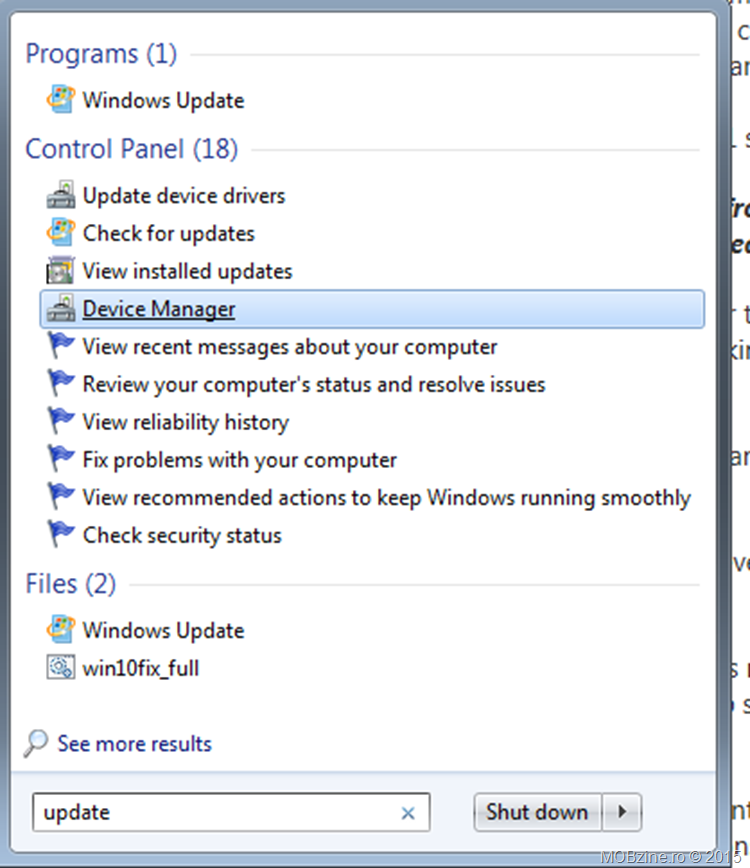Click the Update device drivers icon
The width and height of the screenshot is (750, 868).
tap(61, 195)
